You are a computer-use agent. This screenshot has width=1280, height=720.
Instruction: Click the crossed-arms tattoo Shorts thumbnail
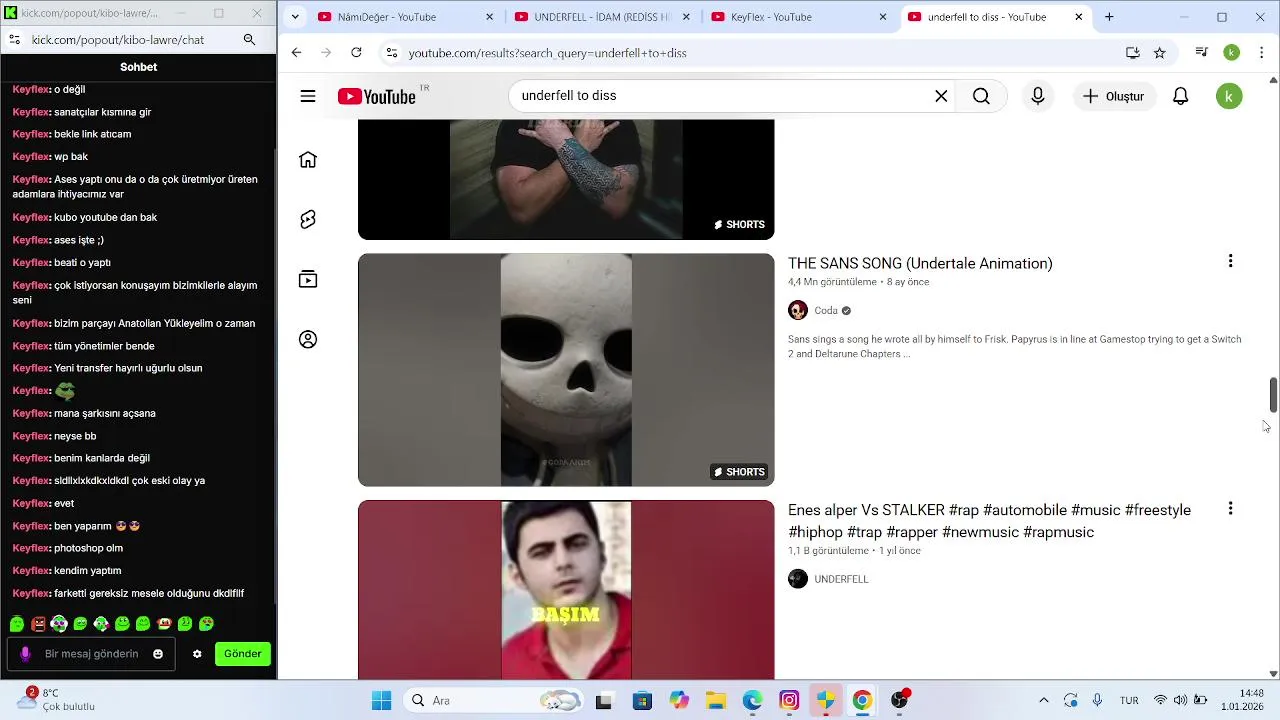coord(566,180)
